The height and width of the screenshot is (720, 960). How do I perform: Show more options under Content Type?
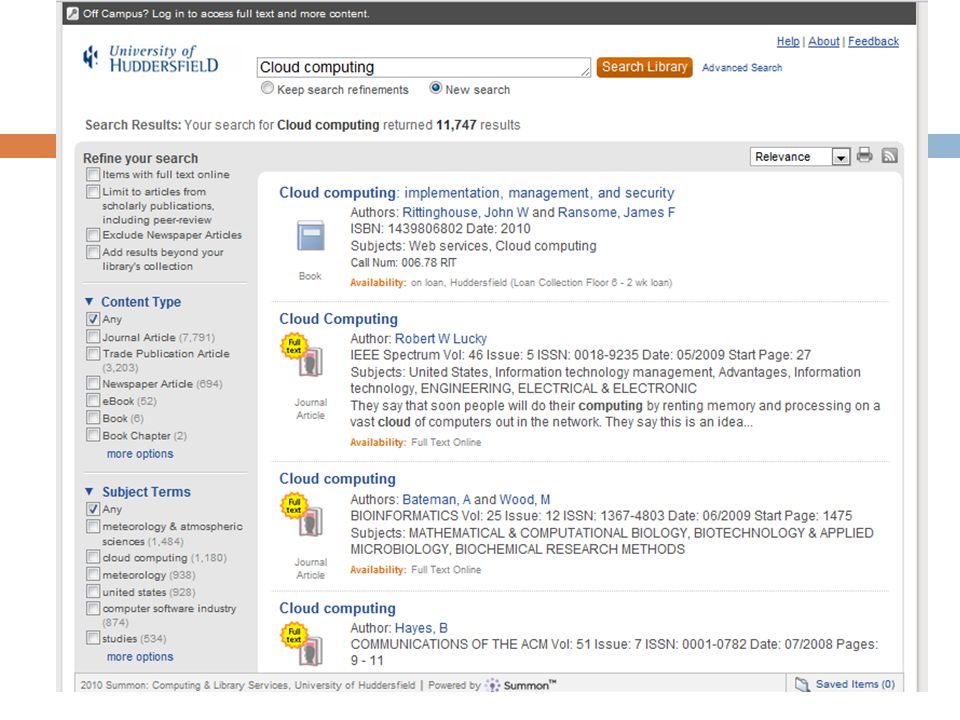coord(140,454)
